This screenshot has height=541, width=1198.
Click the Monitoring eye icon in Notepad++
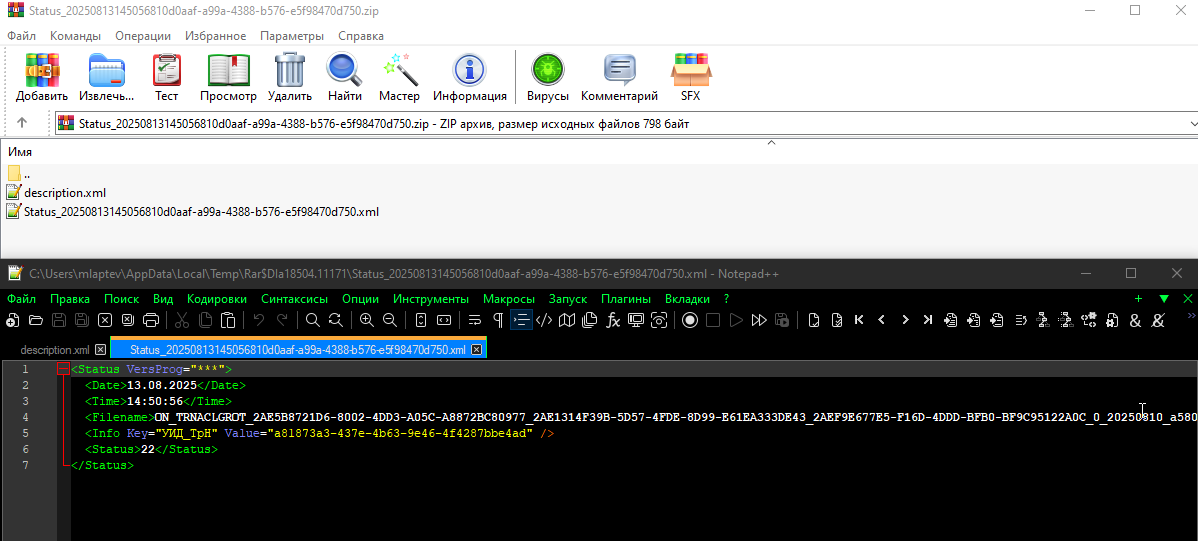tap(659, 320)
